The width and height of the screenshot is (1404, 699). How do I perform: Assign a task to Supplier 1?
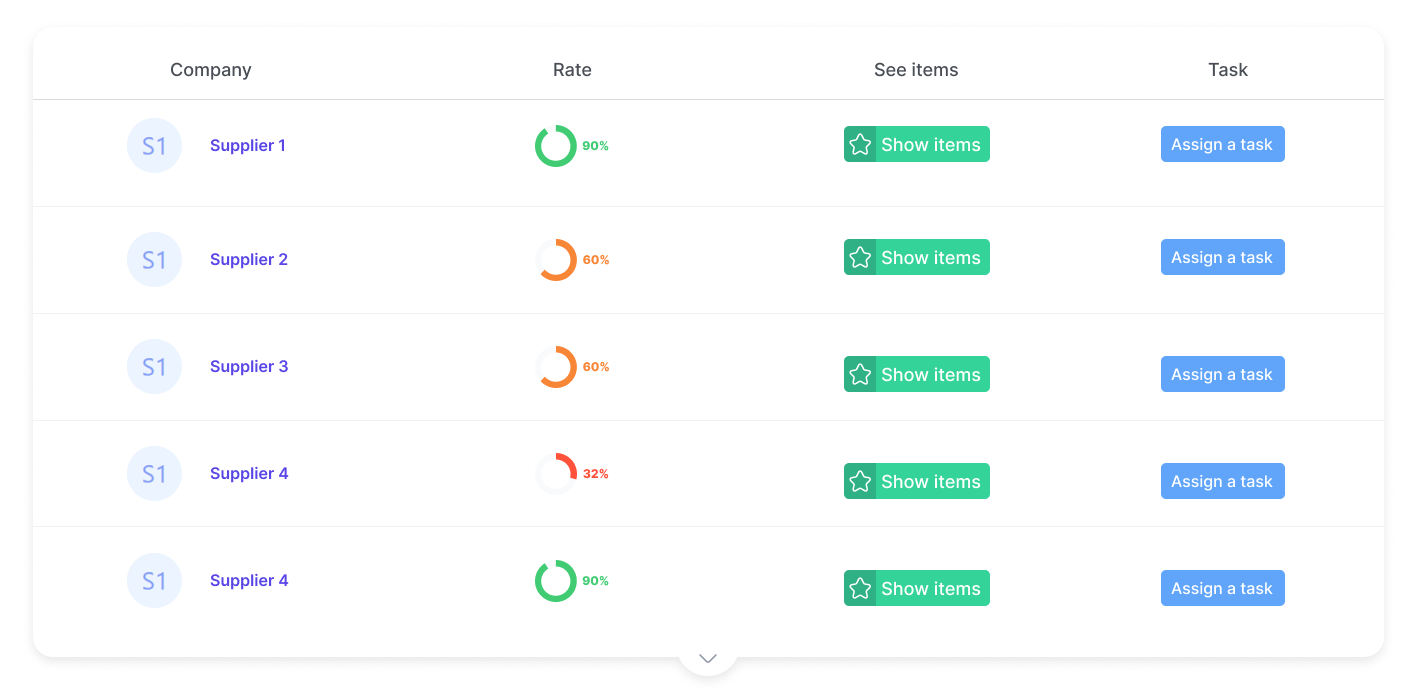(x=1222, y=144)
